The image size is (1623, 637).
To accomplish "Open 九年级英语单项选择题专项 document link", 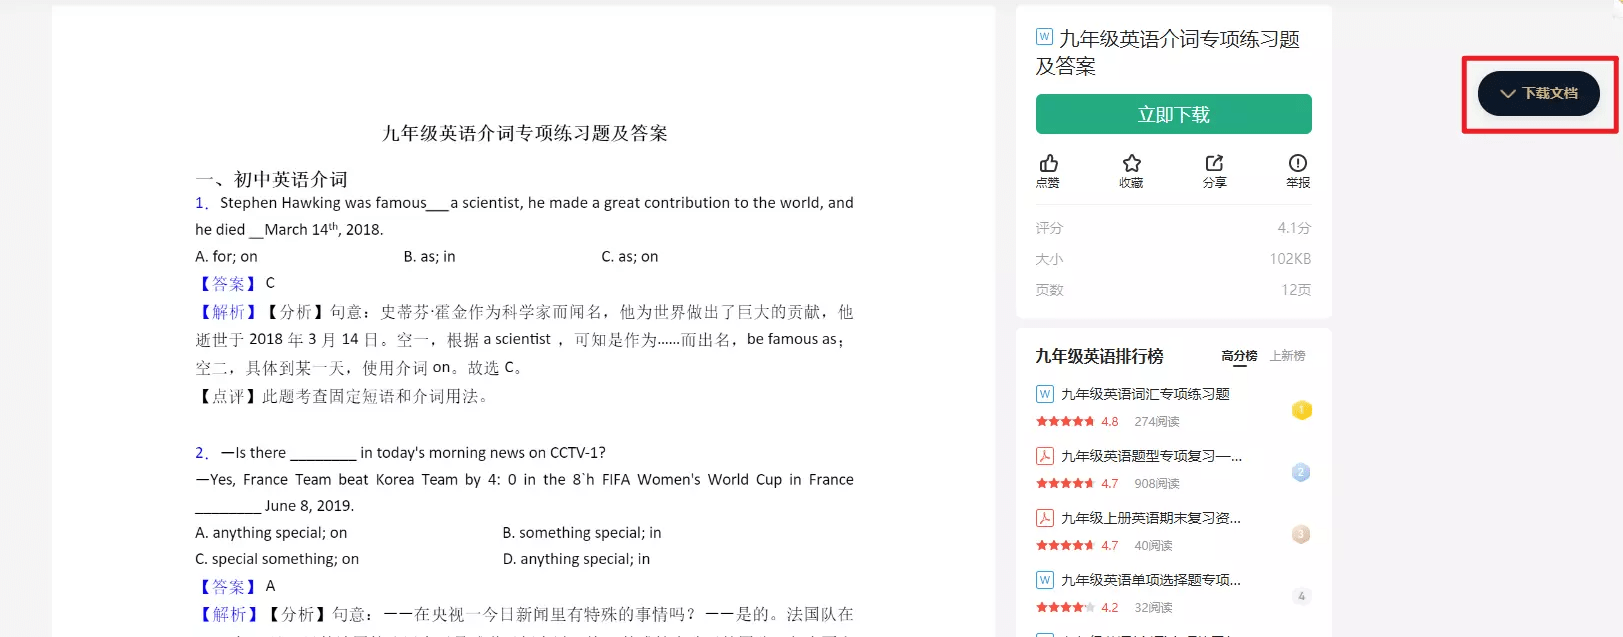I will 1150,580.
